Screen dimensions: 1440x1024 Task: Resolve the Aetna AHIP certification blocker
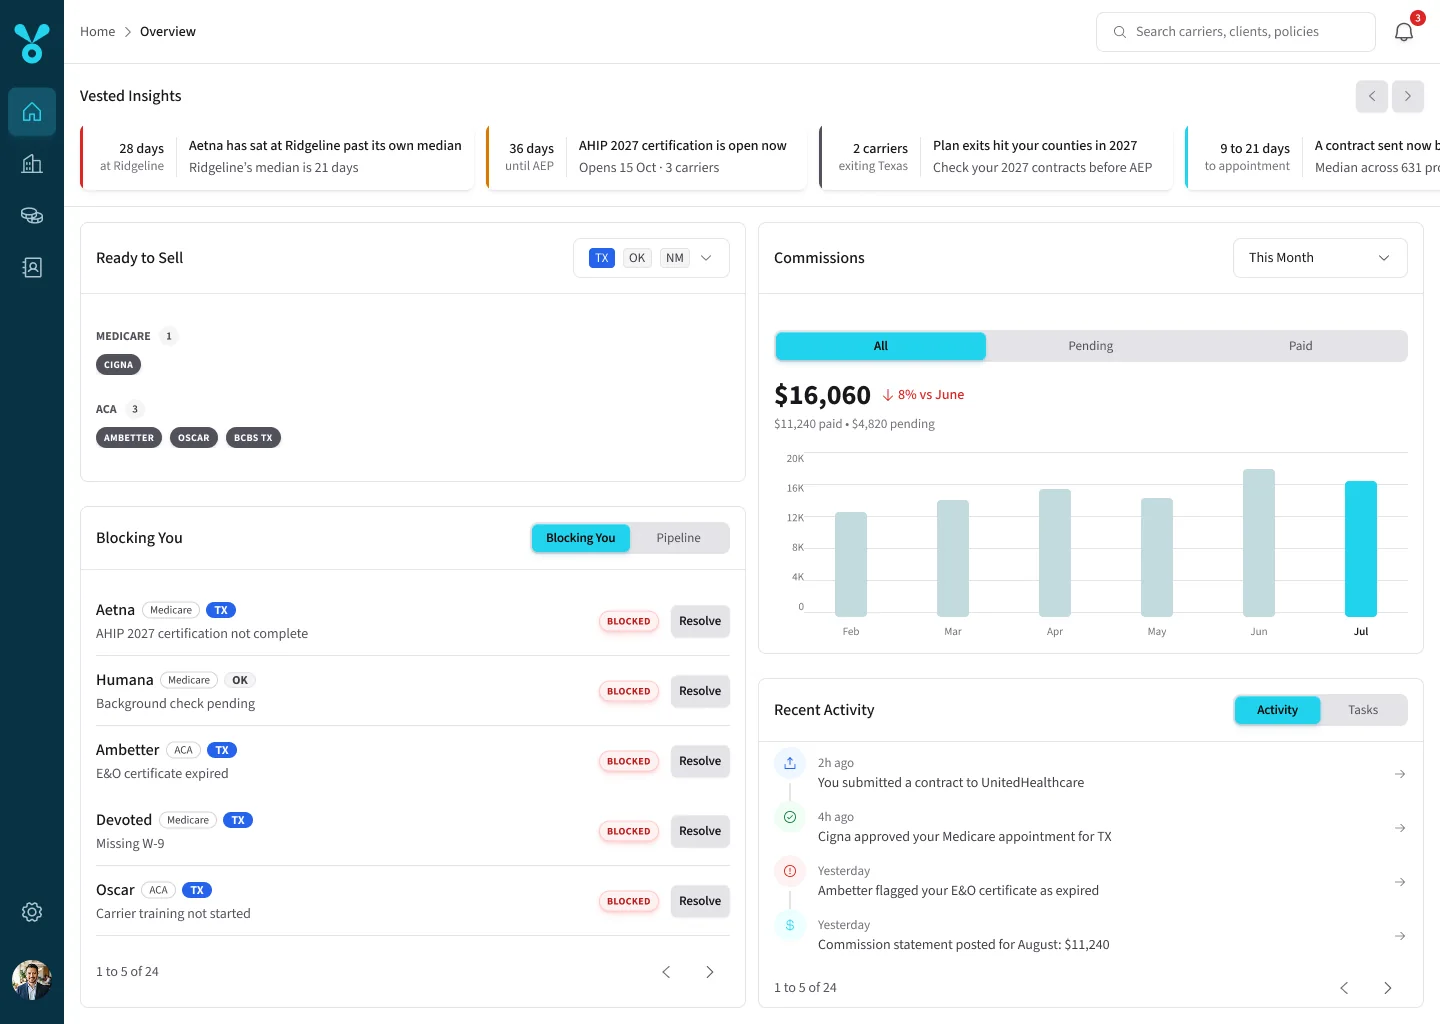700,621
